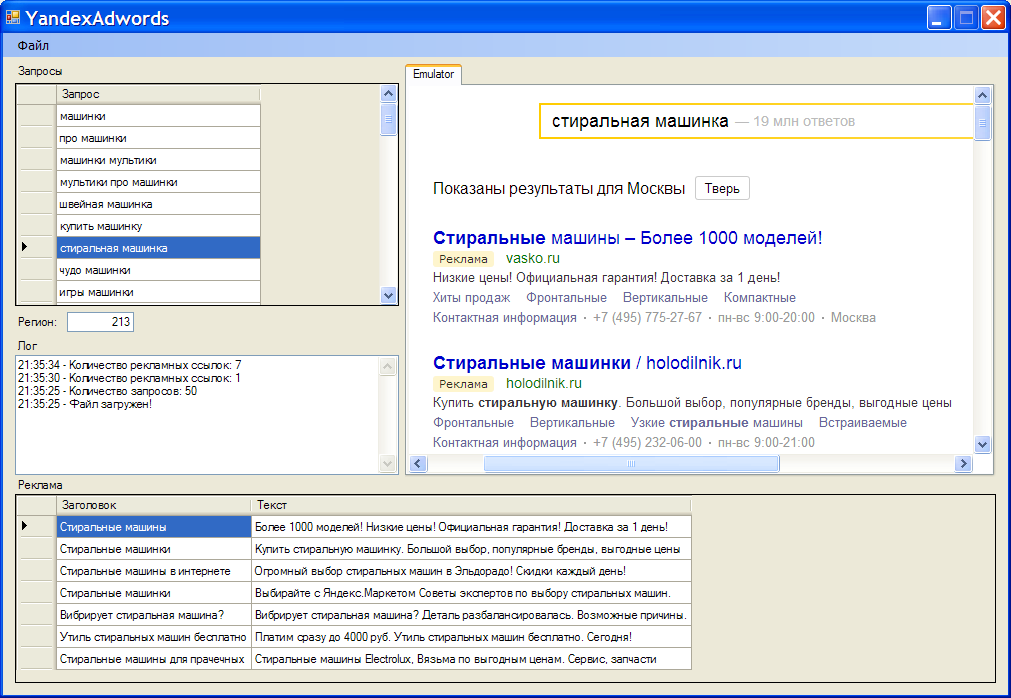
Task: Select the 'мультики про машинки' query row
Action: click(x=158, y=182)
